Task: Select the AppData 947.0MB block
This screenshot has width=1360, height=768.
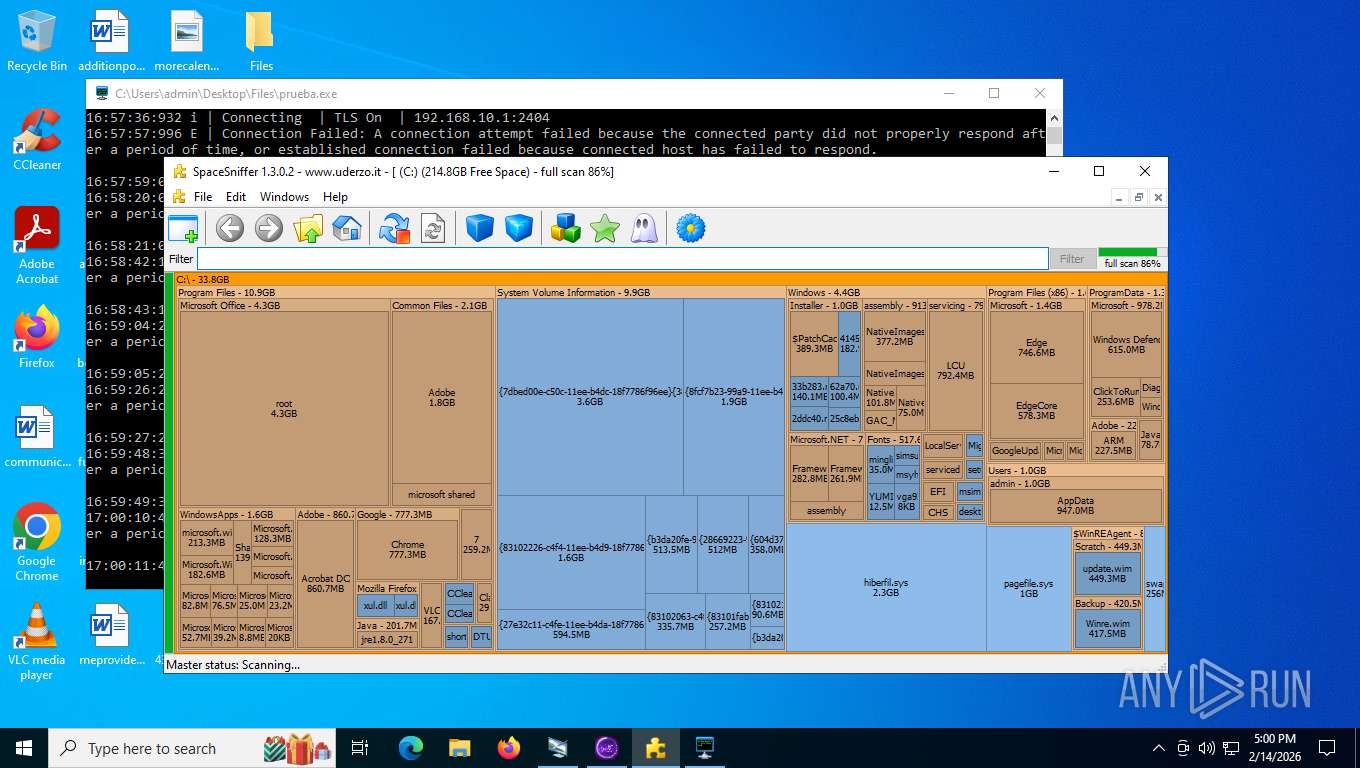Action: pos(1075,505)
